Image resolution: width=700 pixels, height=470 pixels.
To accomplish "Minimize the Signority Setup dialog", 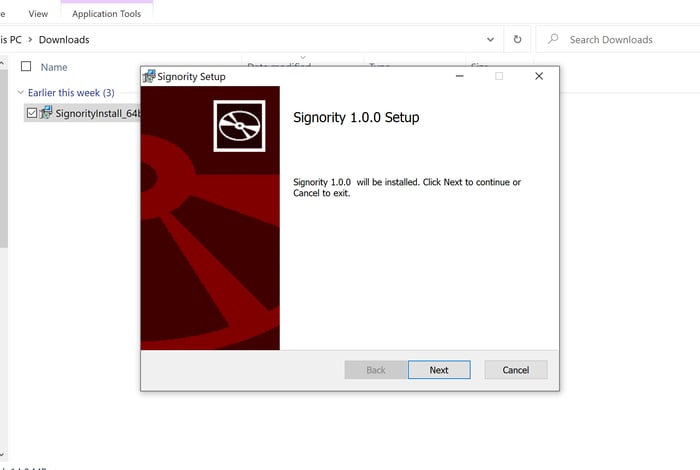I will click(x=460, y=76).
